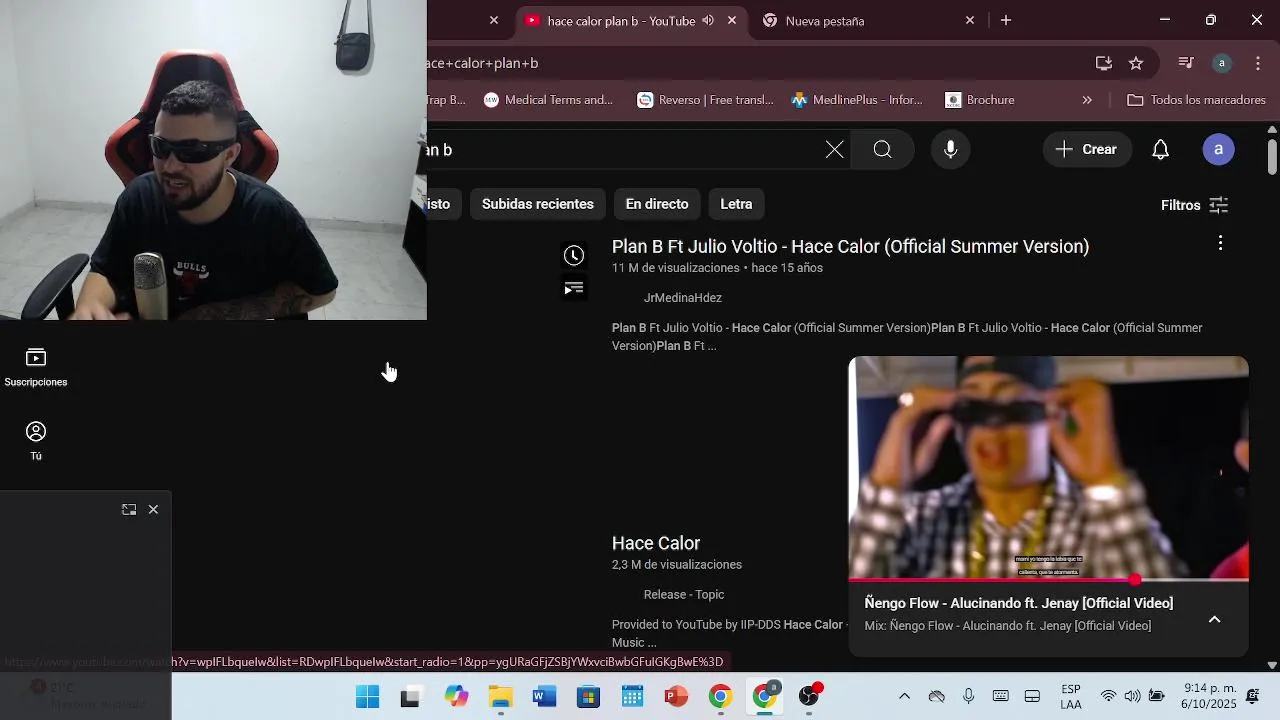Open the Hace Calor Release Topic result
Viewport: 1280px width, 720px height.
coord(656,543)
